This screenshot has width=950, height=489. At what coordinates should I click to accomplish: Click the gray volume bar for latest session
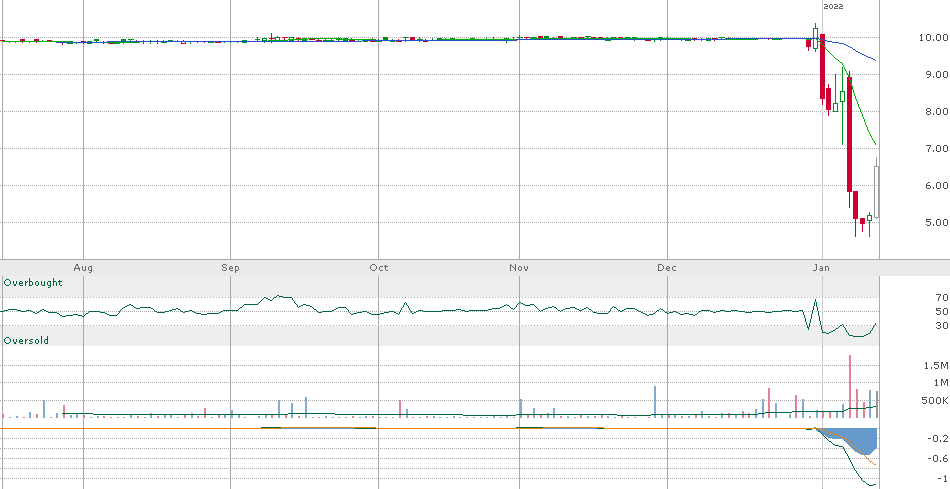(876, 404)
